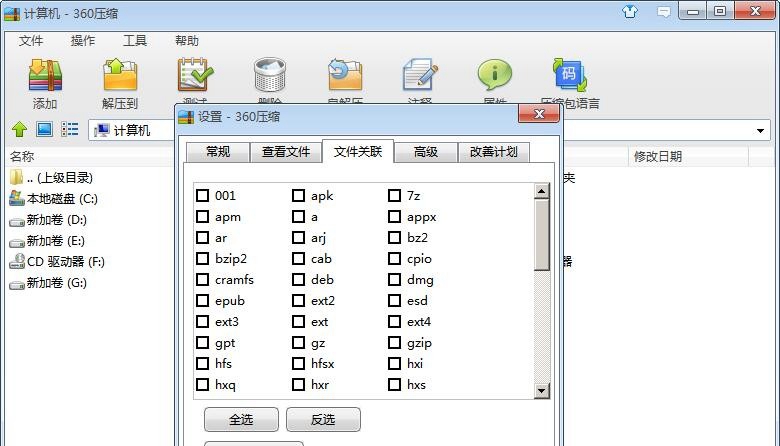780x446 pixels.
Task: Check the gpt format checkbox
Action: pyautogui.click(x=202, y=343)
